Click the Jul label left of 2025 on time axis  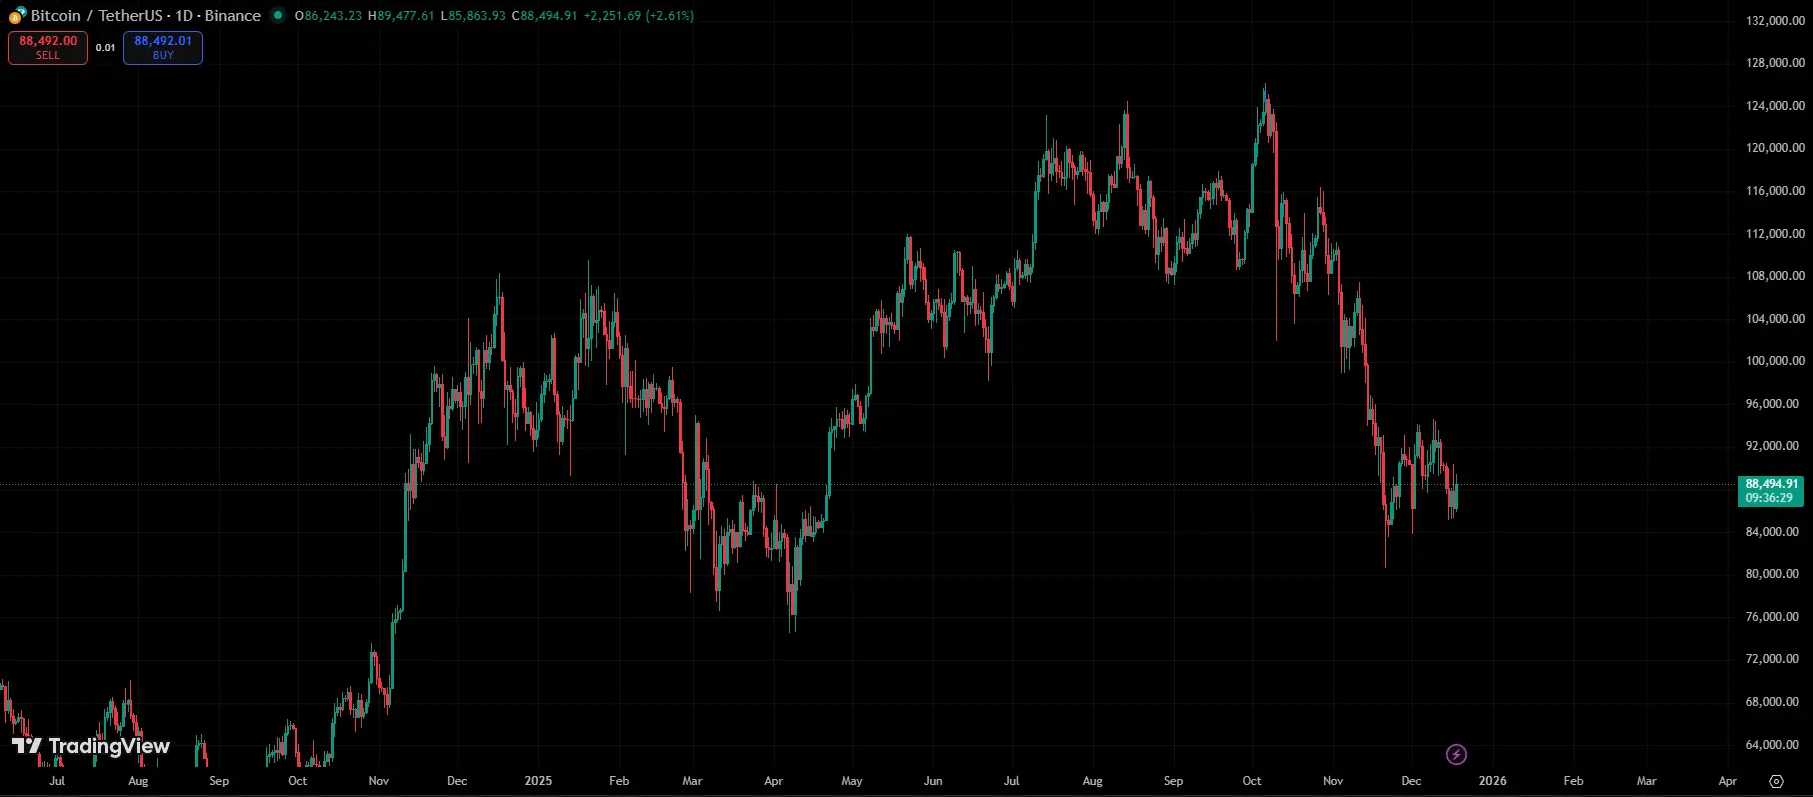57,781
